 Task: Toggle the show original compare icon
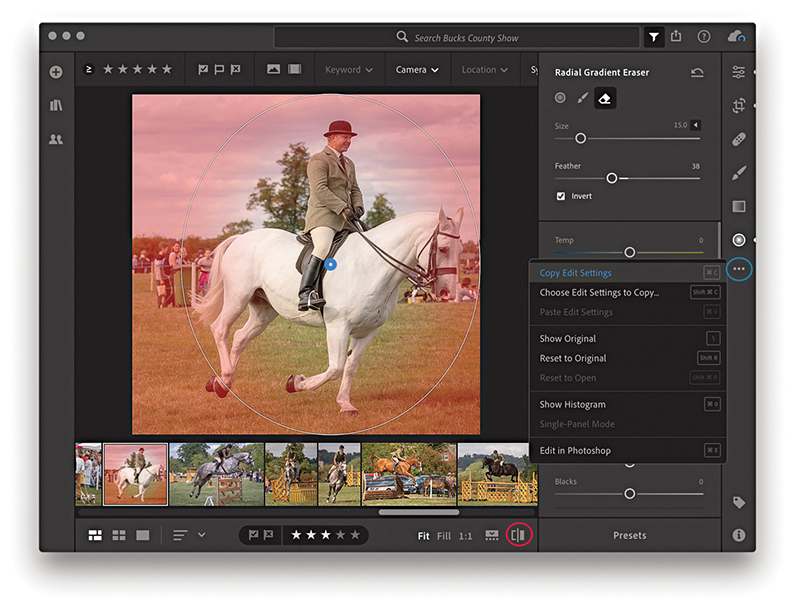click(x=518, y=535)
